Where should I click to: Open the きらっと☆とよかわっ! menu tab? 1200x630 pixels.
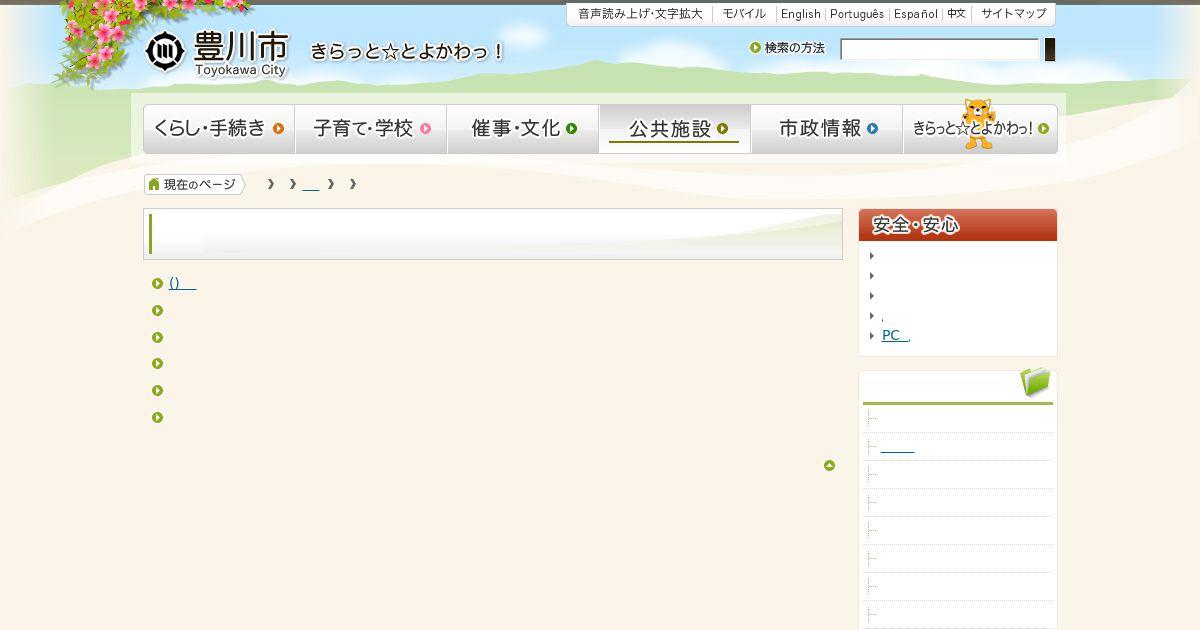click(x=980, y=129)
